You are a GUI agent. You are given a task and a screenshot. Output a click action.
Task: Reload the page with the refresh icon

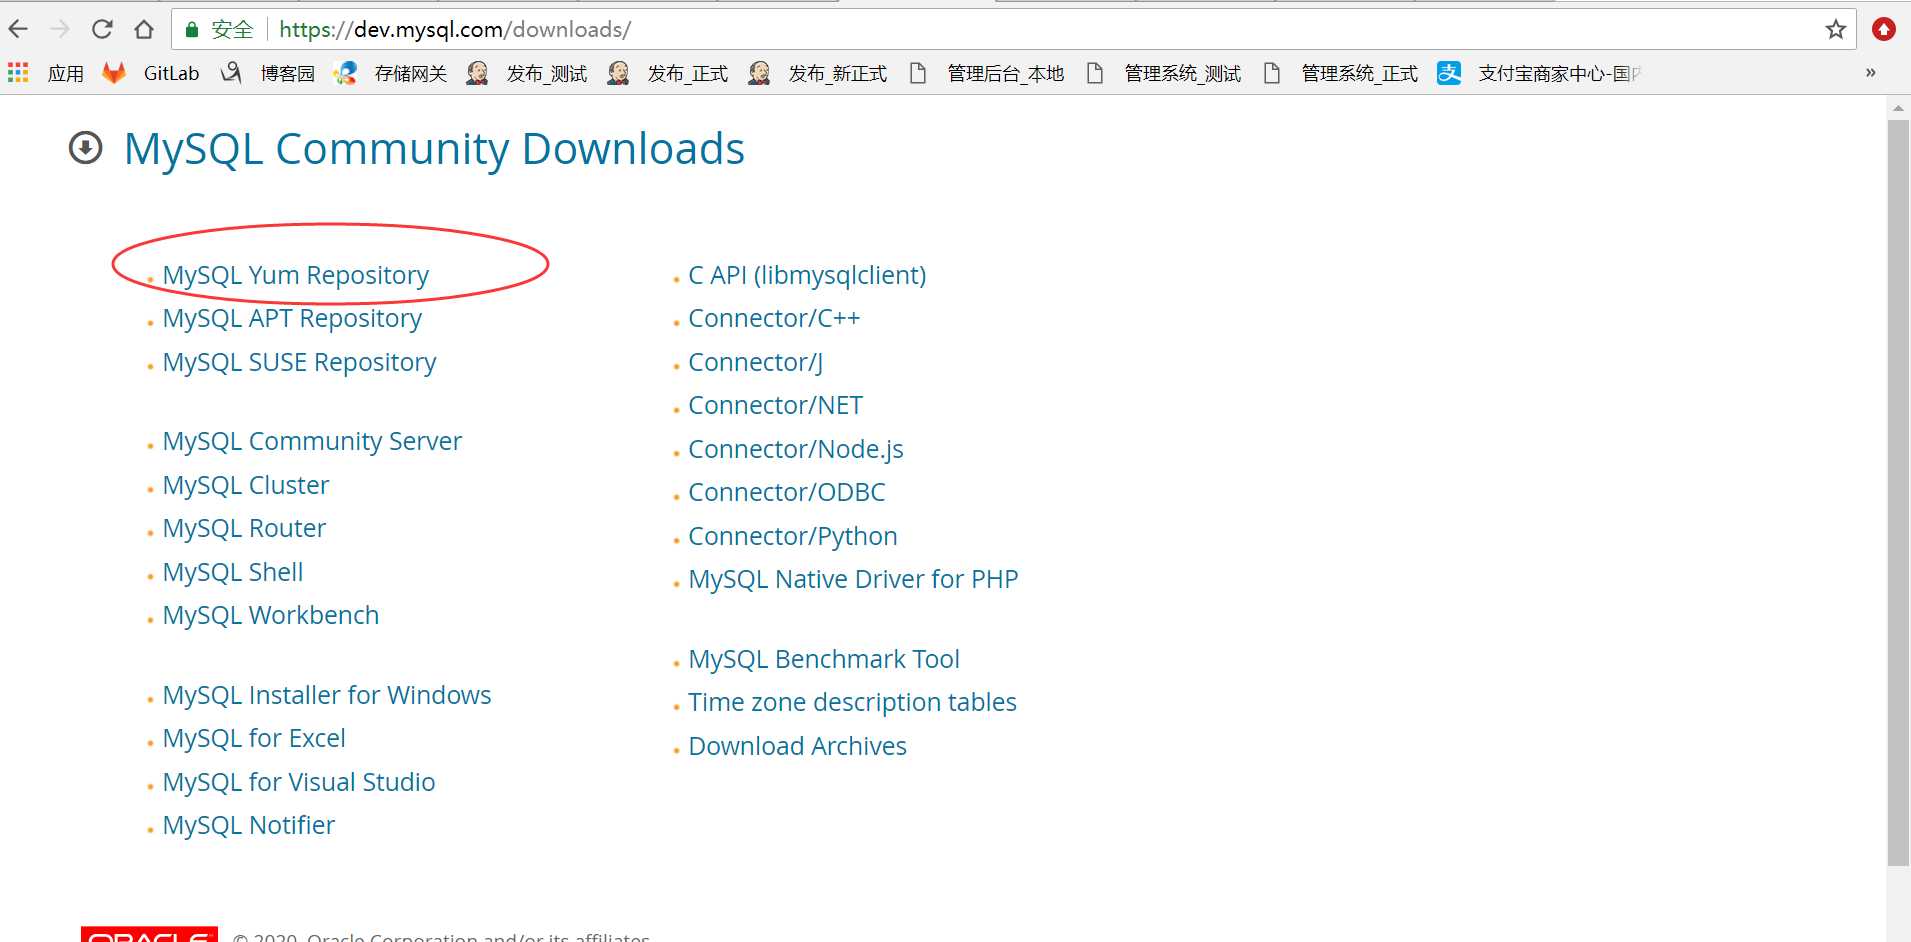click(x=102, y=29)
